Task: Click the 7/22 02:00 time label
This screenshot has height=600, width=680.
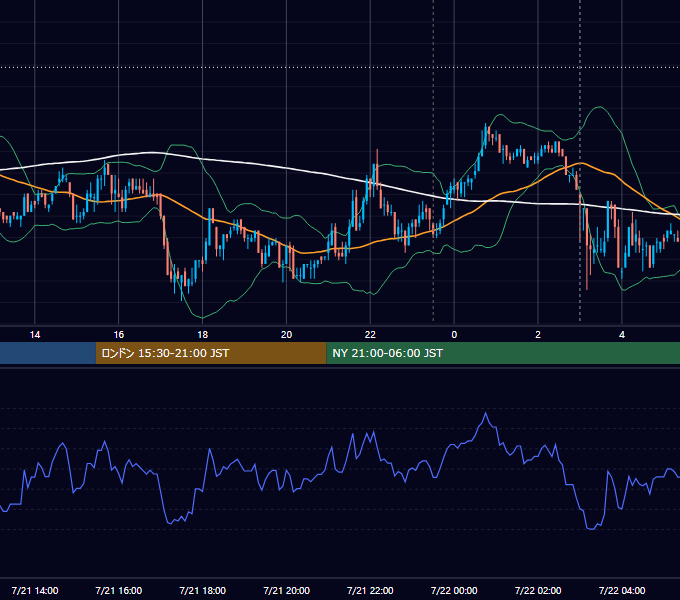Action: [538, 590]
